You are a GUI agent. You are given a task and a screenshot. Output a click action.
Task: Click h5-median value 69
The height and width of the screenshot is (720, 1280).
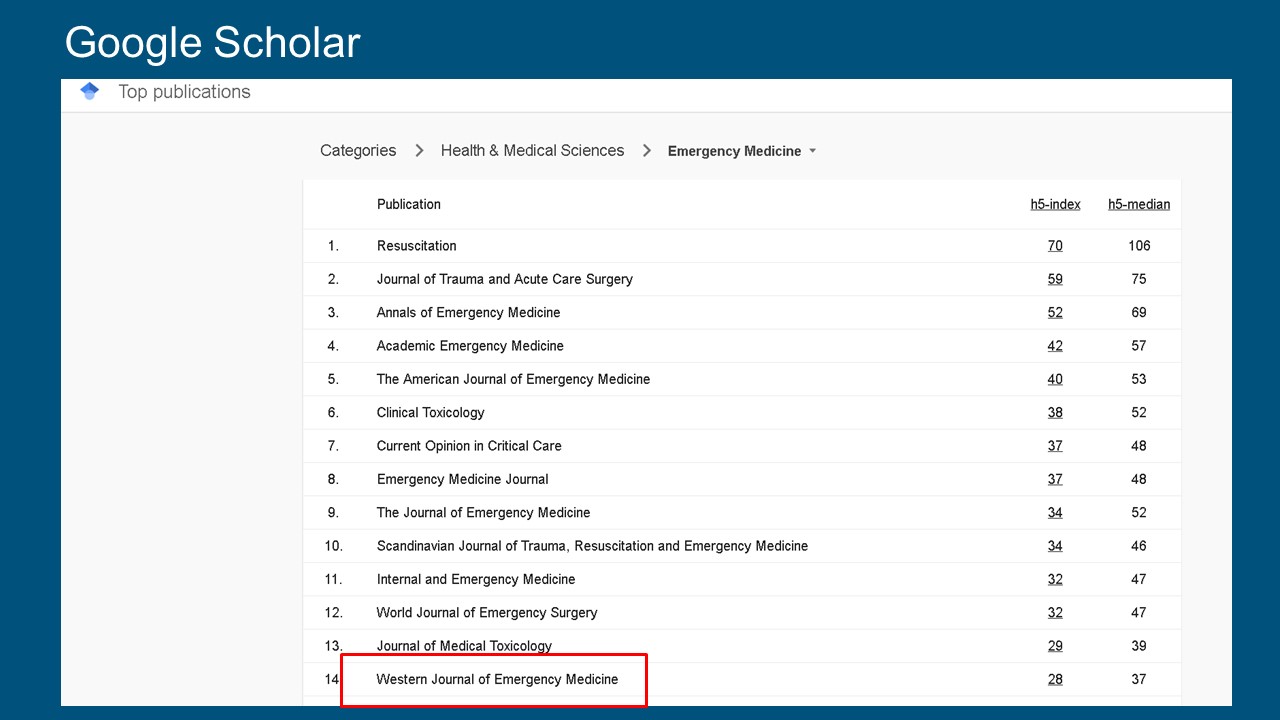(x=1139, y=313)
